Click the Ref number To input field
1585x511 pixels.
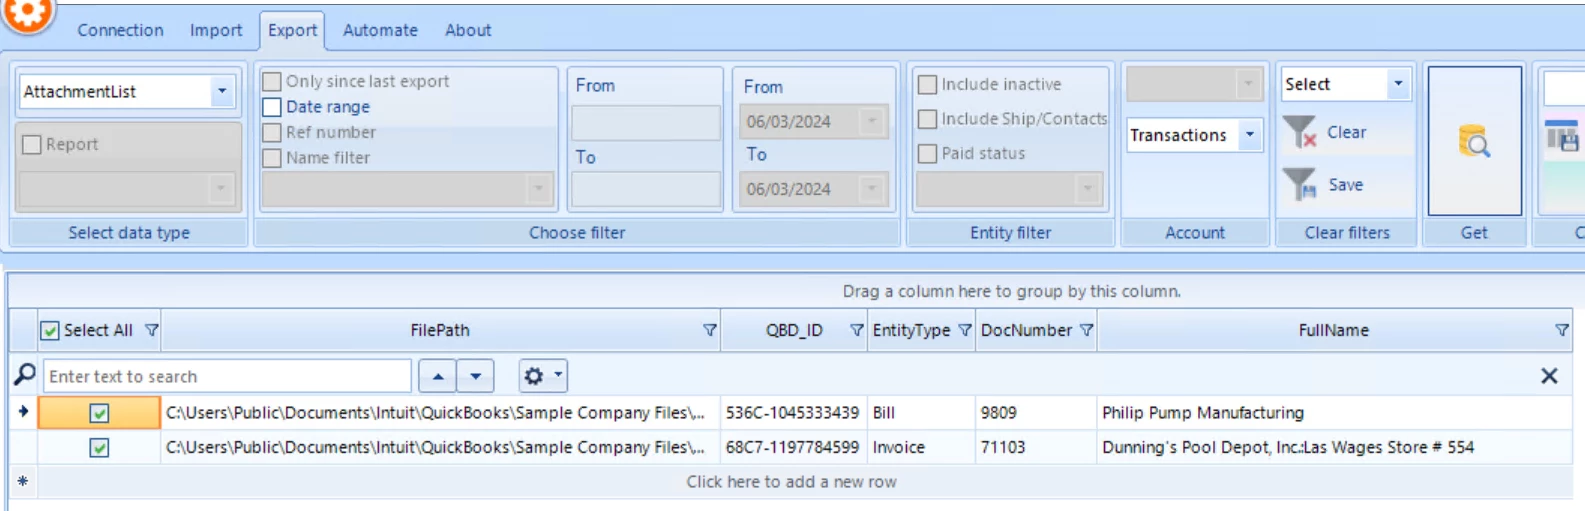click(x=646, y=189)
